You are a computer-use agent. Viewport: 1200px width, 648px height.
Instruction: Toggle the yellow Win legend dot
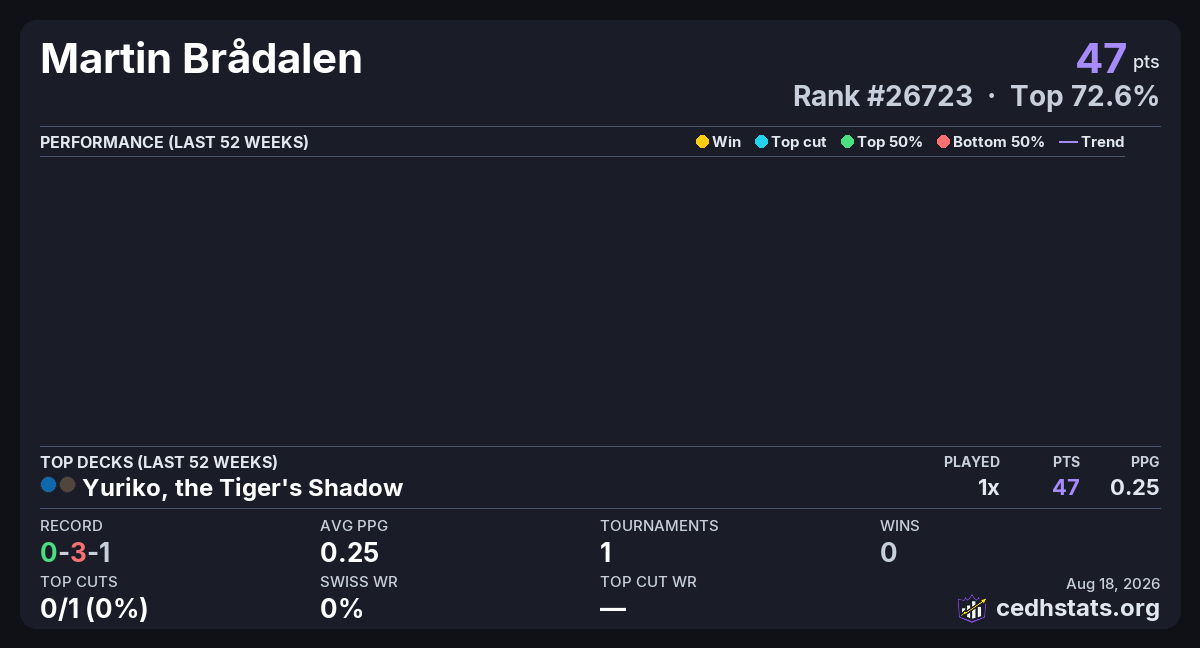coord(702,142)
